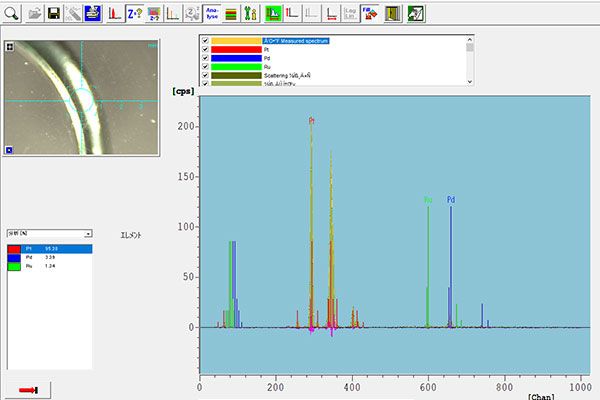Open the analysis [%] dropdown

pyautogui.click(x=88, y=231)
